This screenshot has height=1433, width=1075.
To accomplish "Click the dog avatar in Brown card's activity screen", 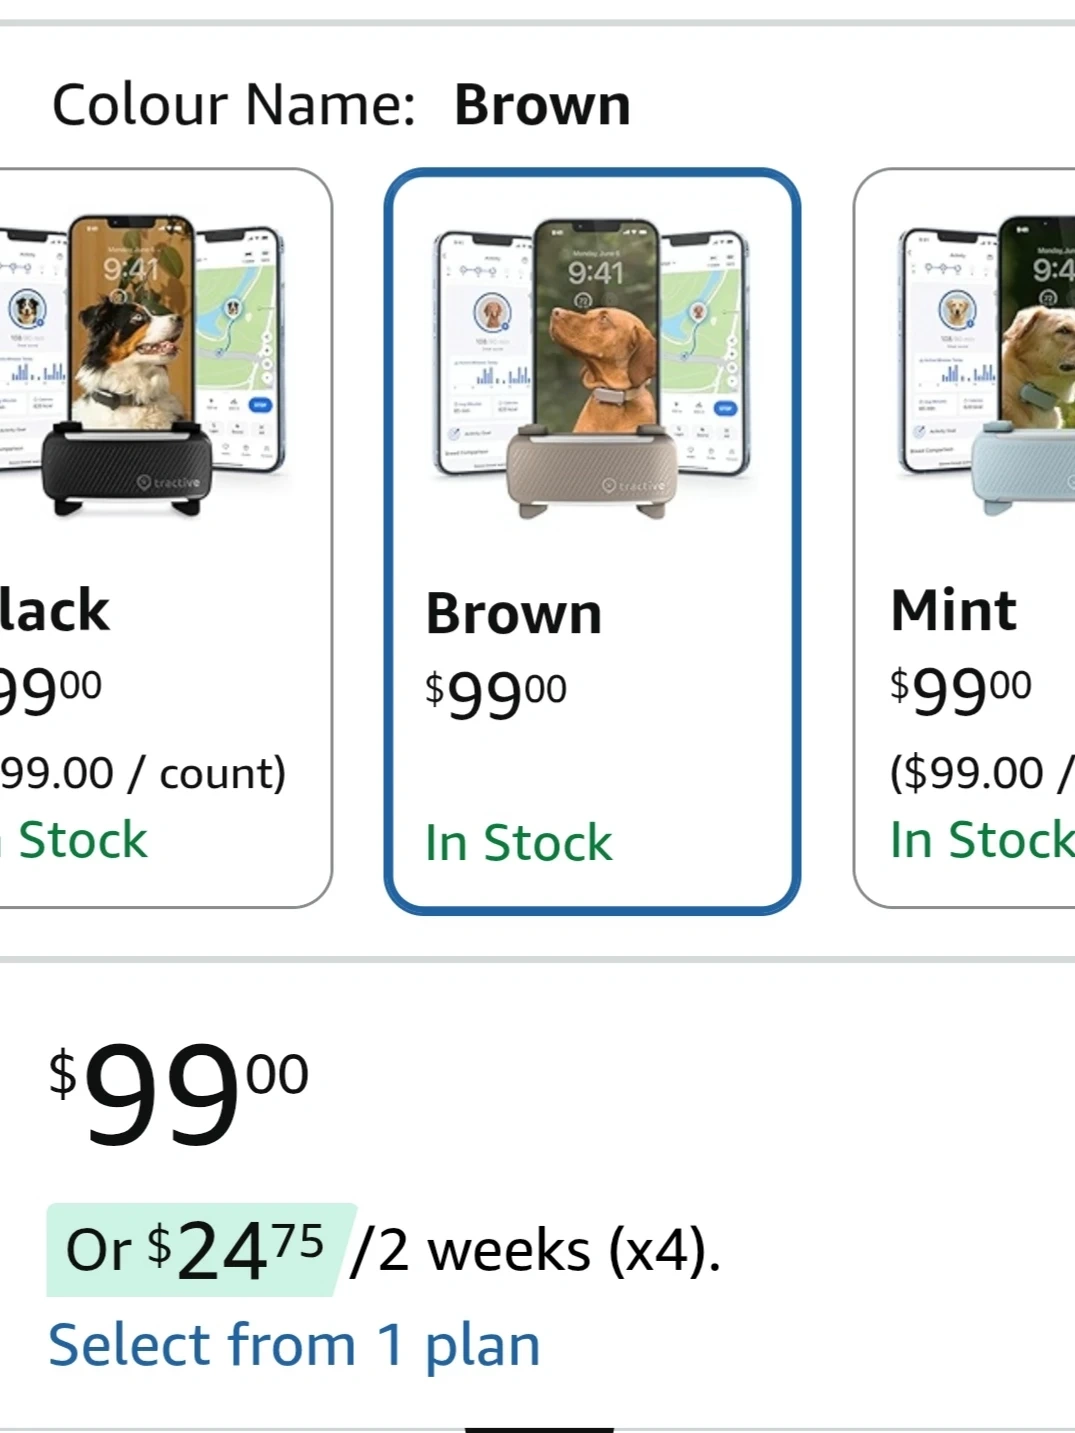I will tap(492, 312).
